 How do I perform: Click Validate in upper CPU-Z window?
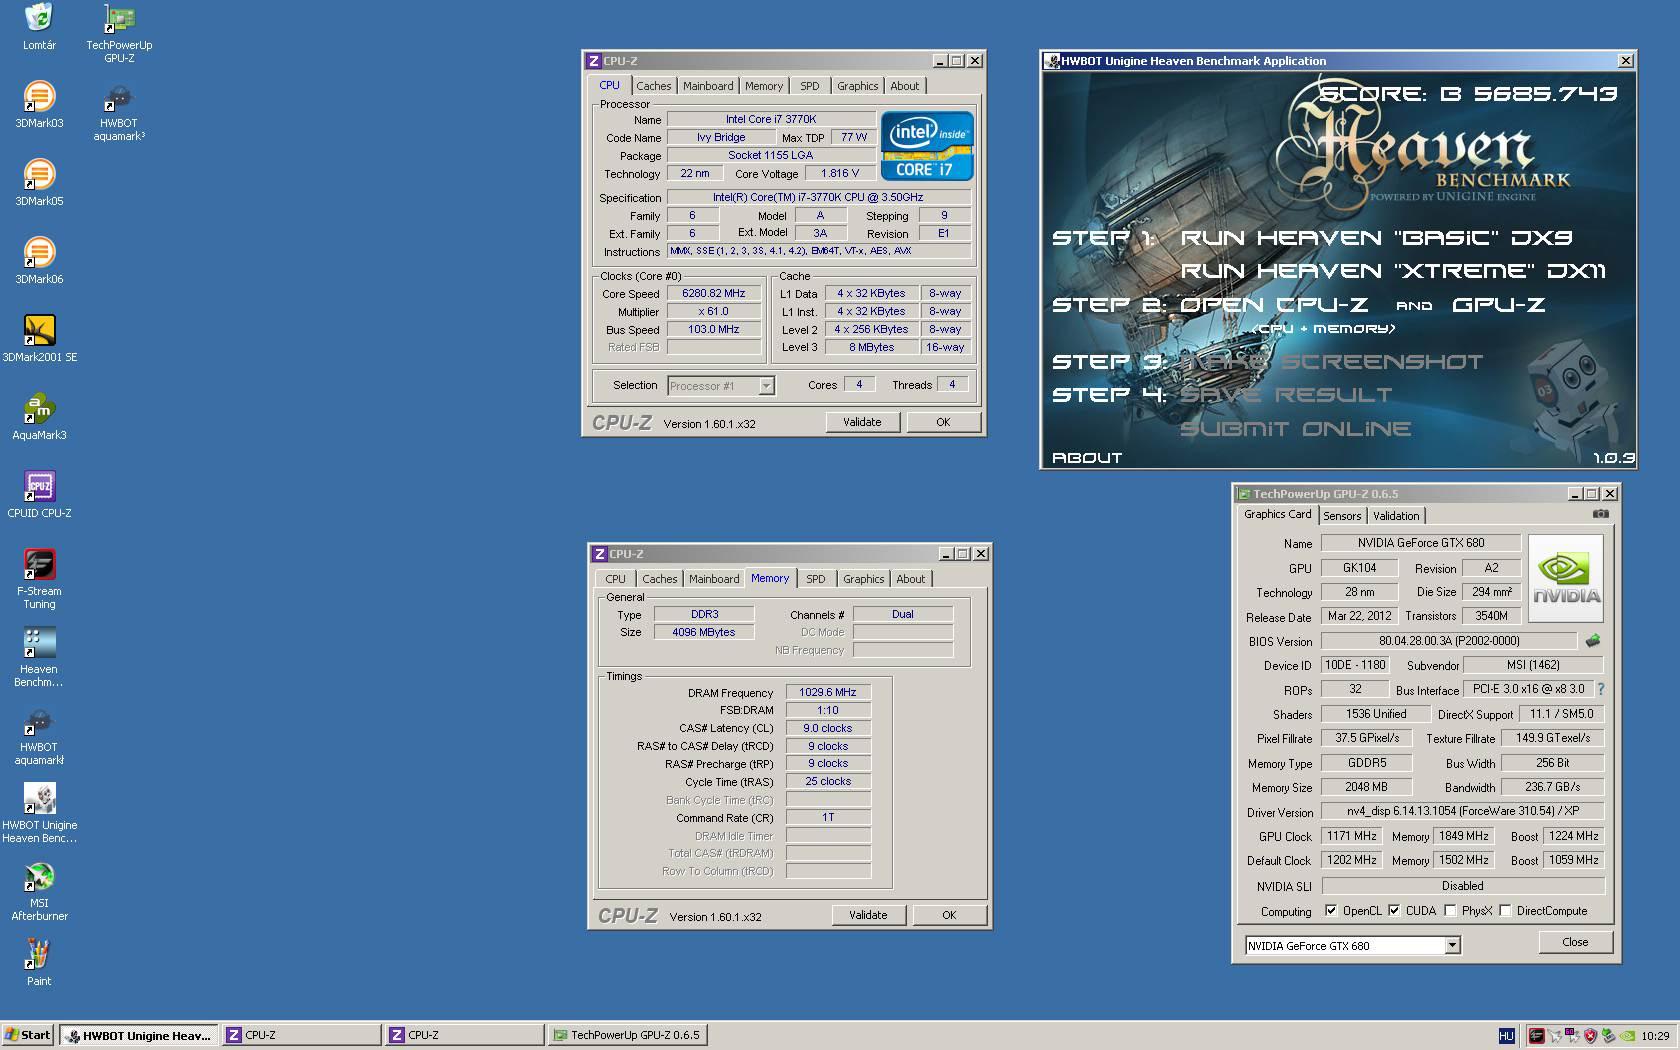(862, 422)
